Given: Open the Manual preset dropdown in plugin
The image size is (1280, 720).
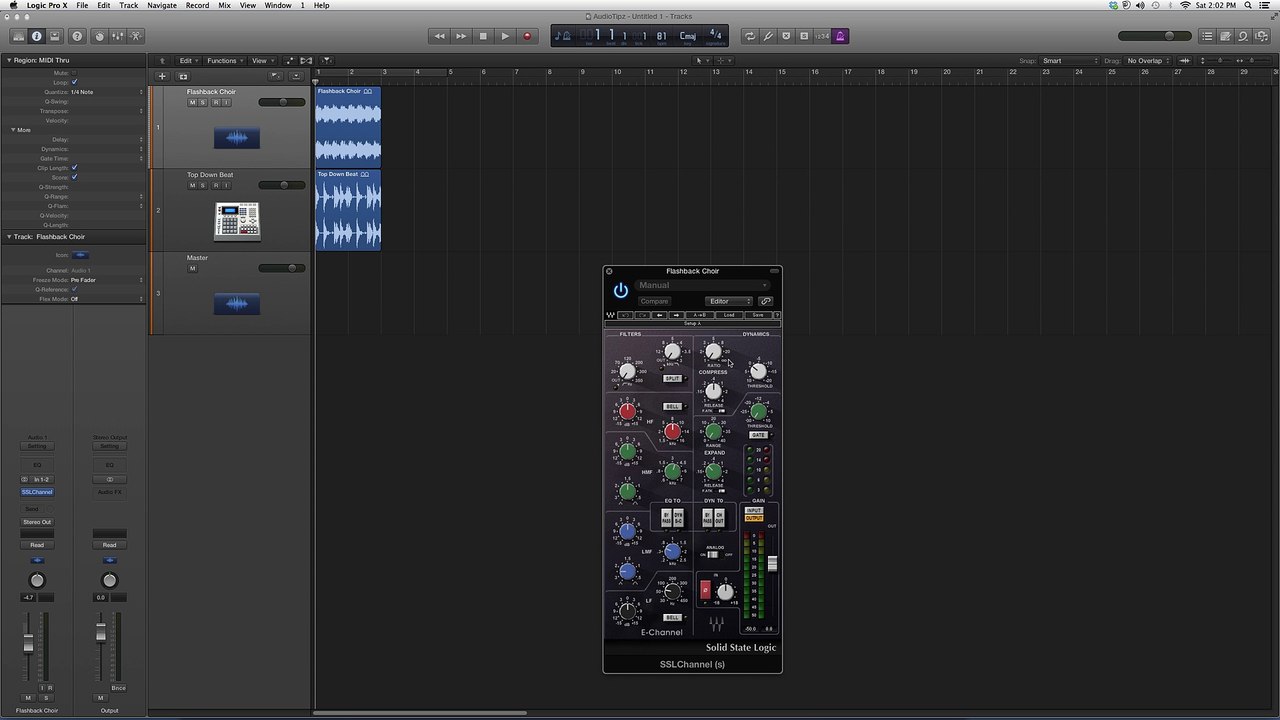Looking at the screenshot, I should [704, 285].
